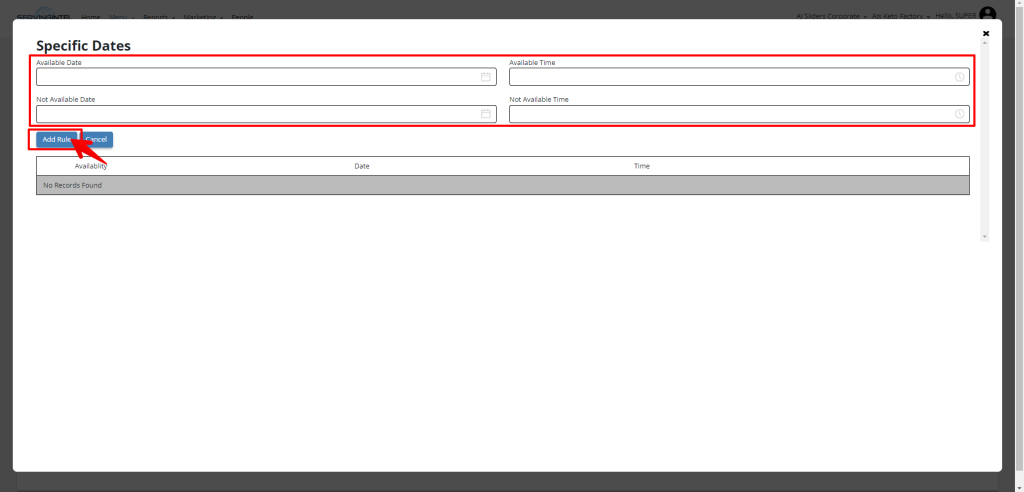
Task: Sort by the Availability column header
Action: tap(91, 166)
